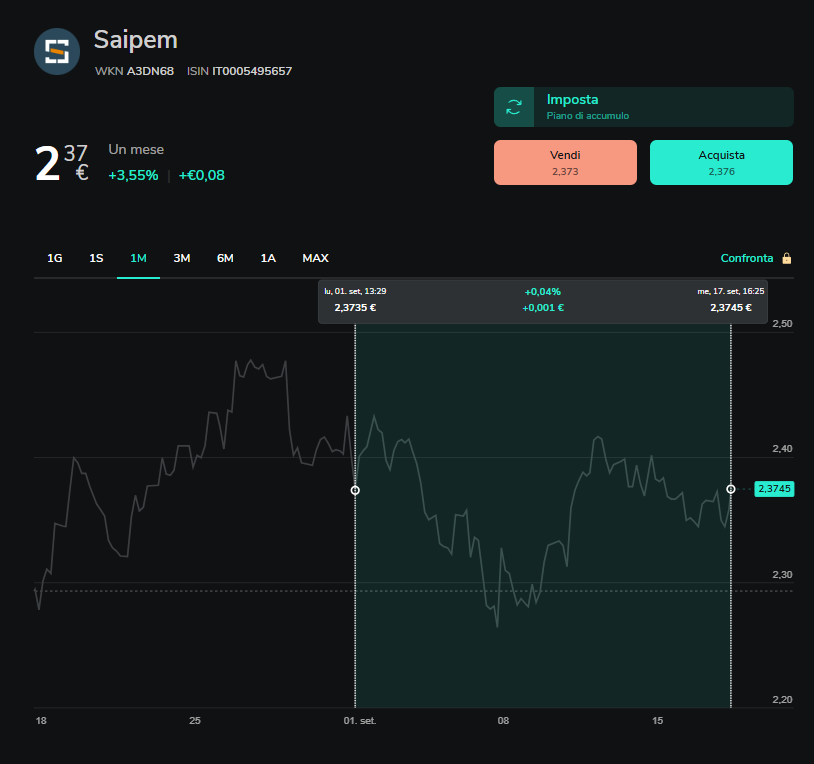Click the chart marker at 01. set selection start

point(355,490)
